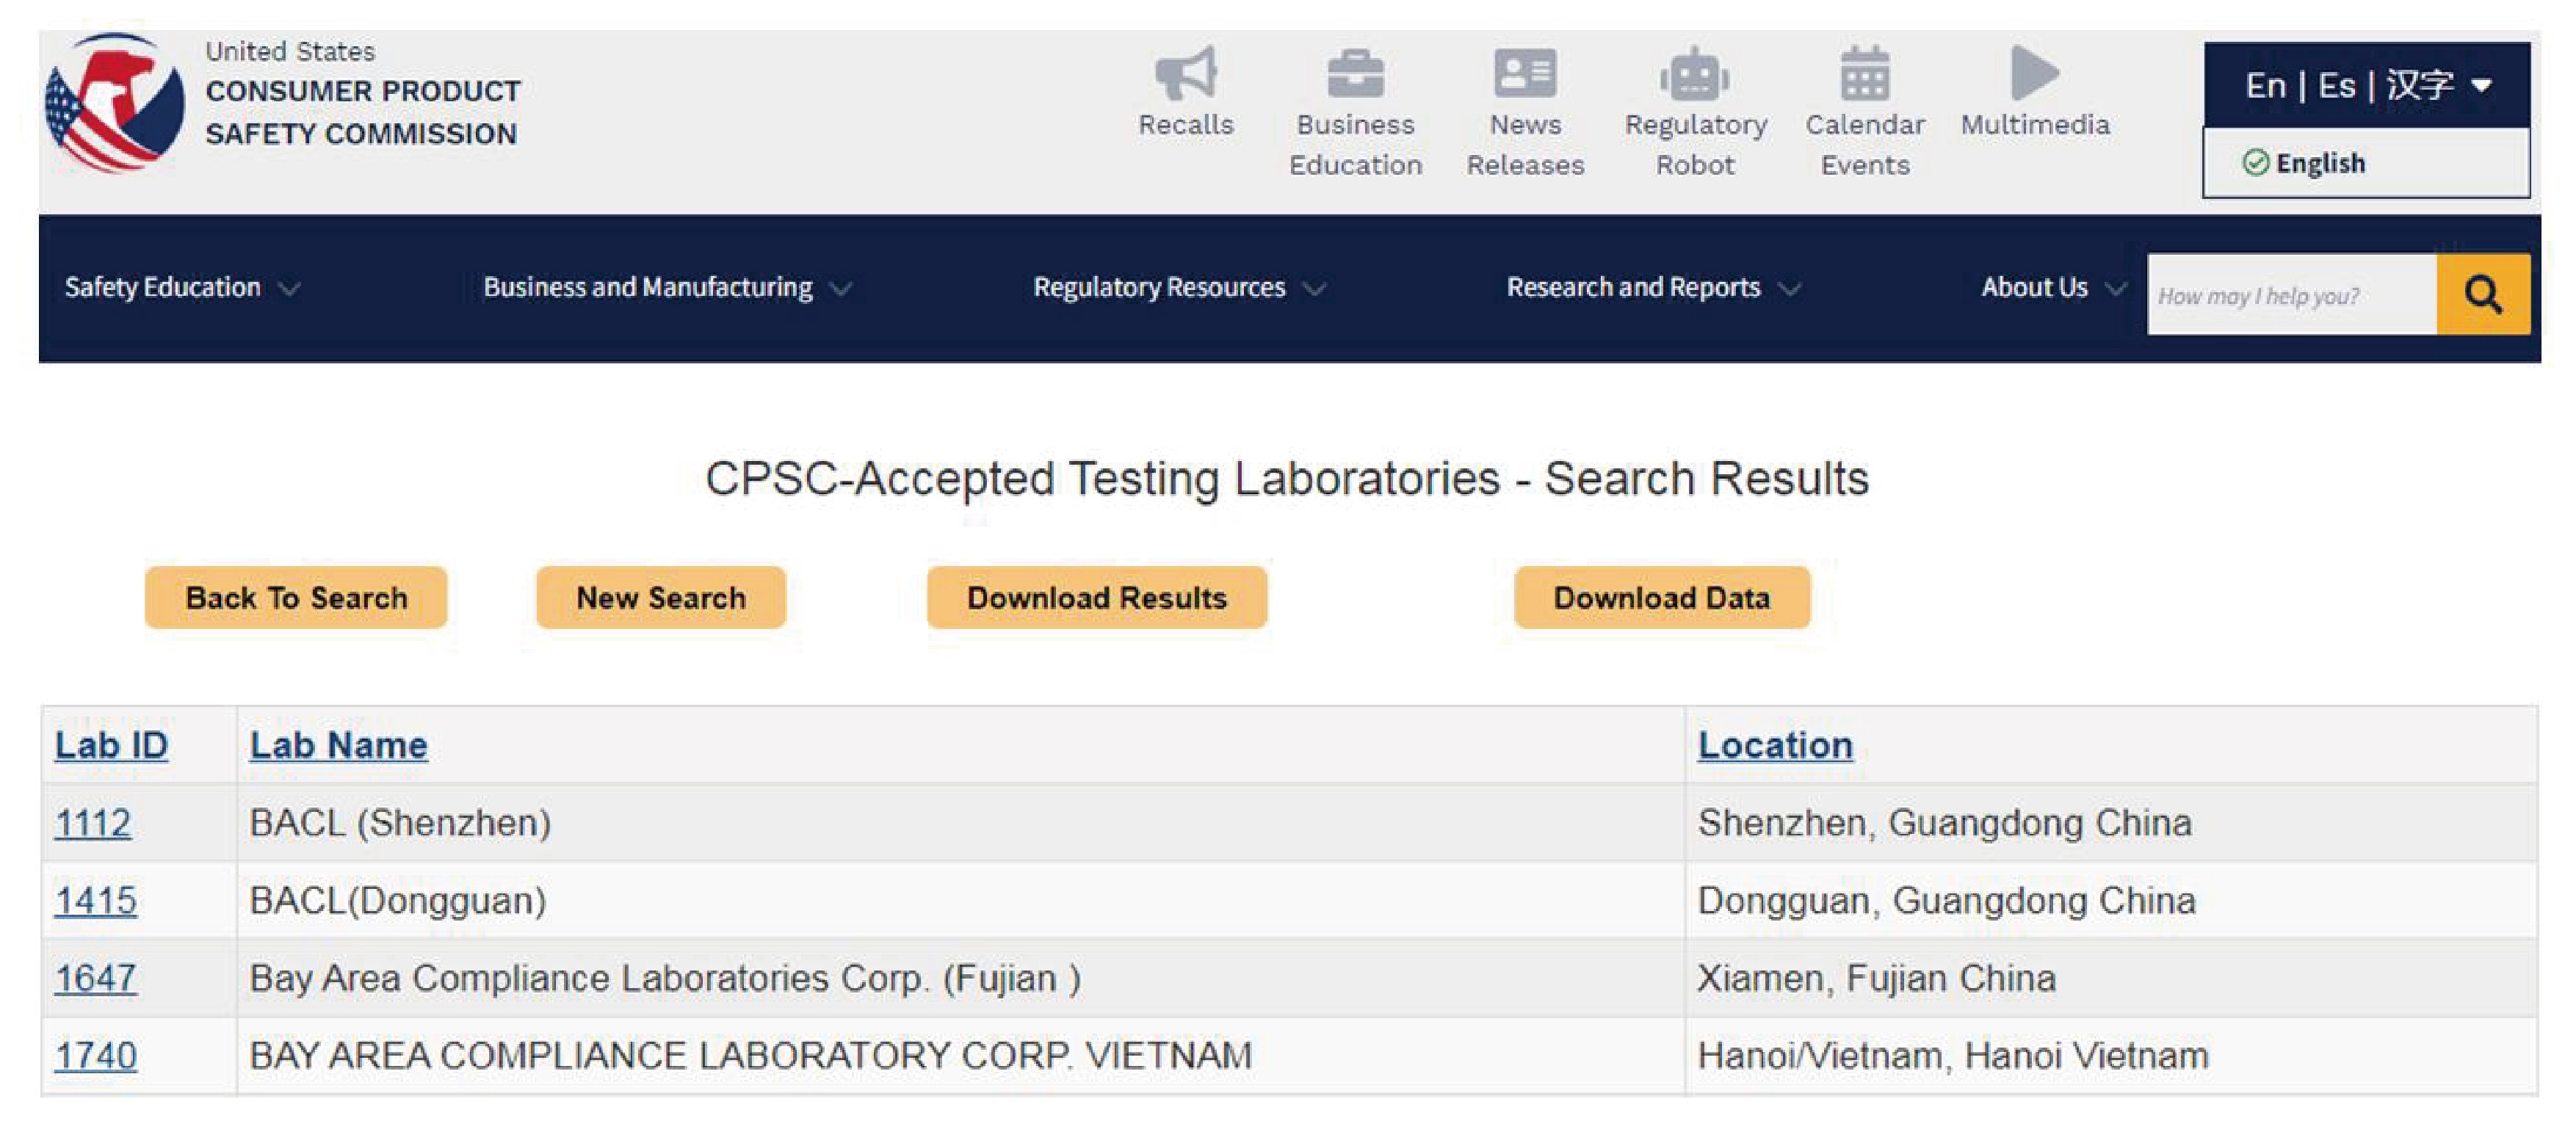Click the magnifying glass search button
The image size is (2576, 1132).
pos(2483,294)
